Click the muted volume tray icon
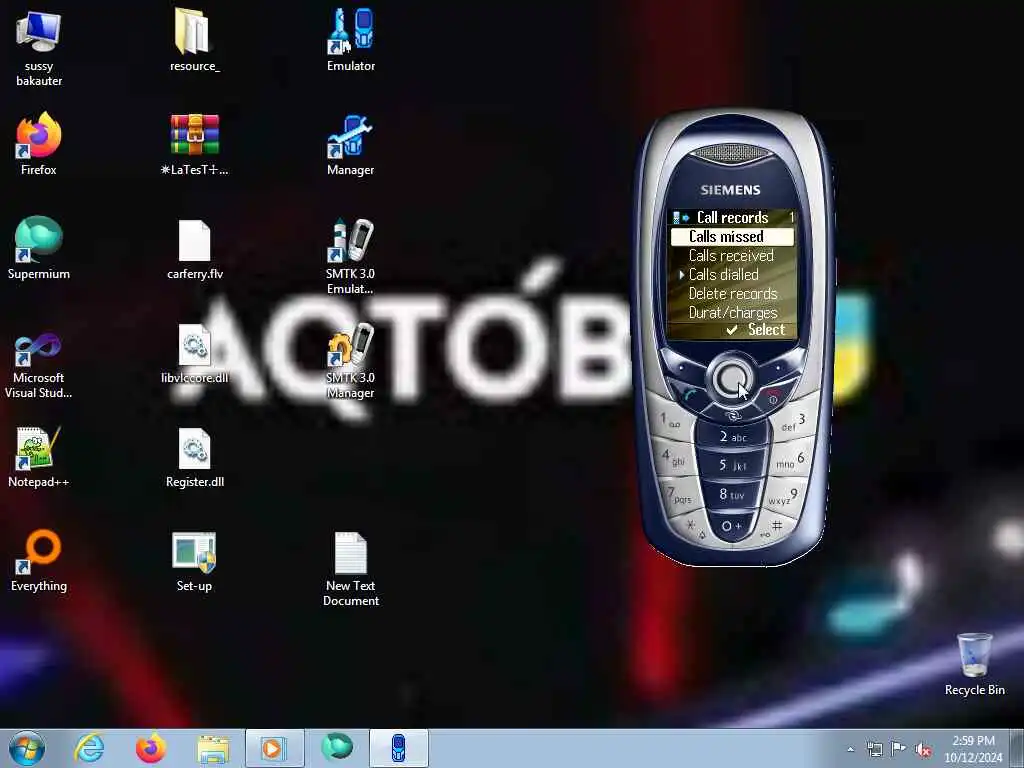The height and width of the screenshot is (768, 1024). [x=923, y=750]
